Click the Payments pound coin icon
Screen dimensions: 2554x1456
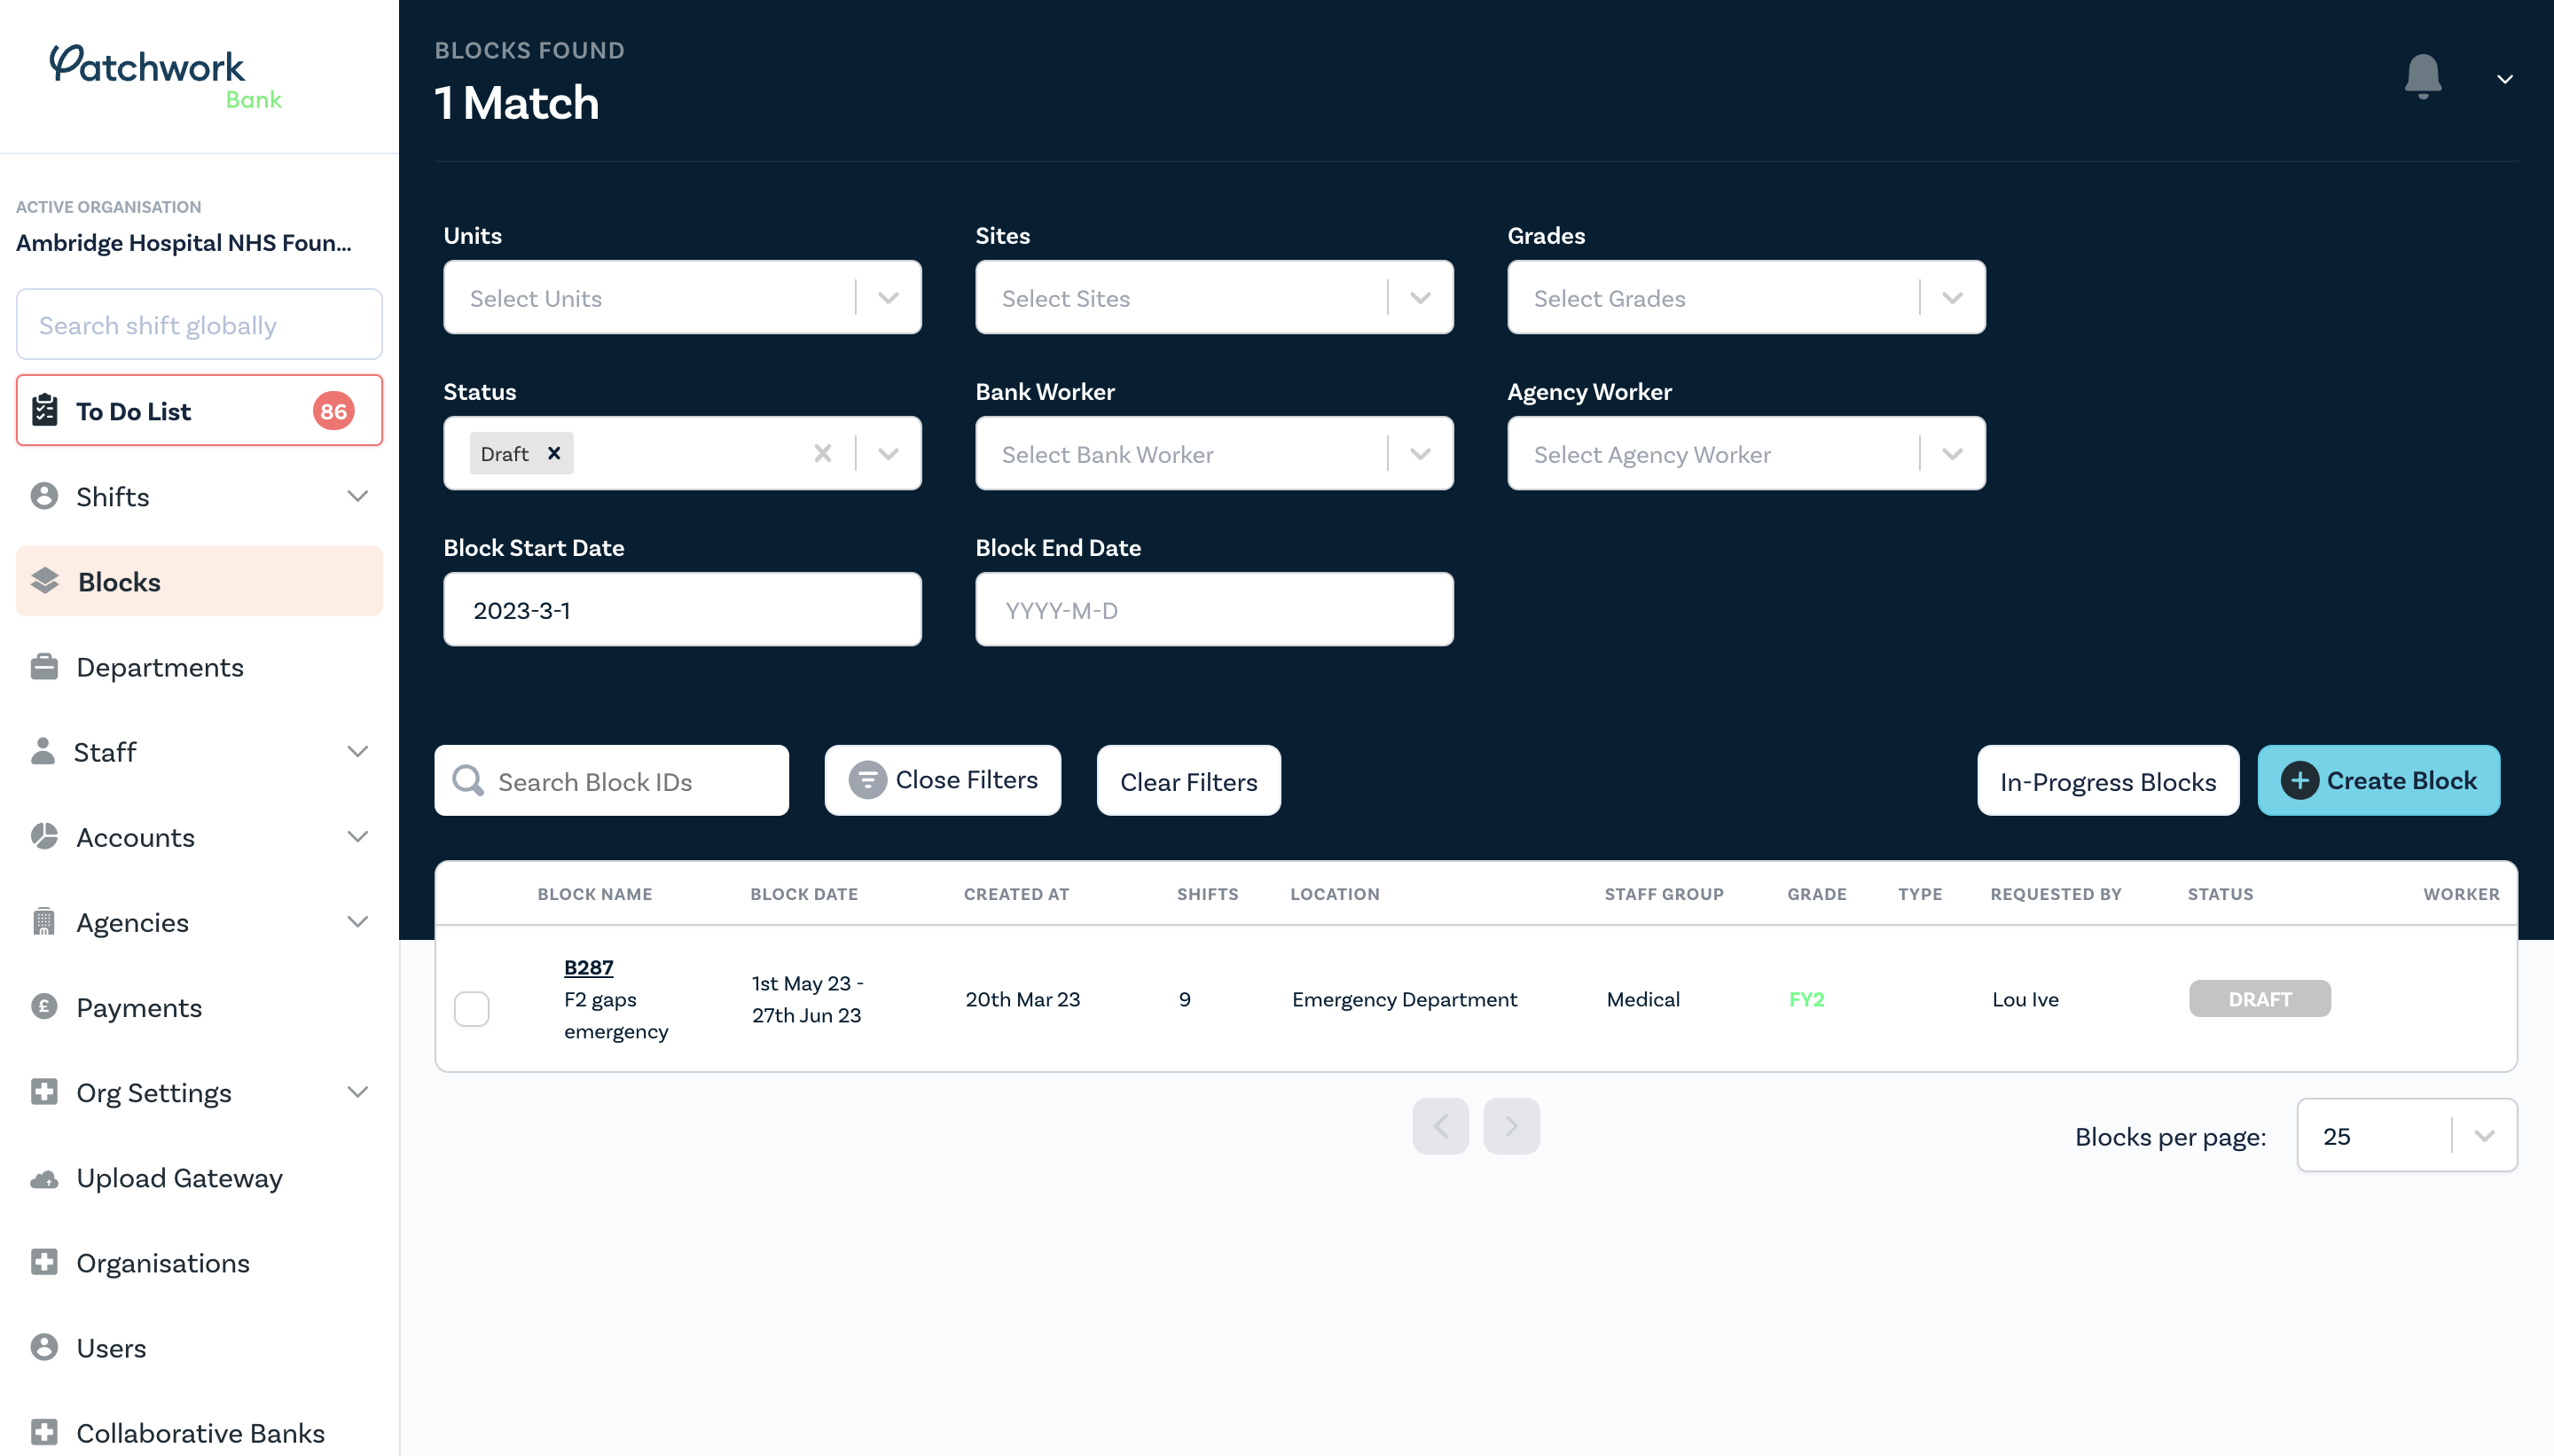point(44,1006)
